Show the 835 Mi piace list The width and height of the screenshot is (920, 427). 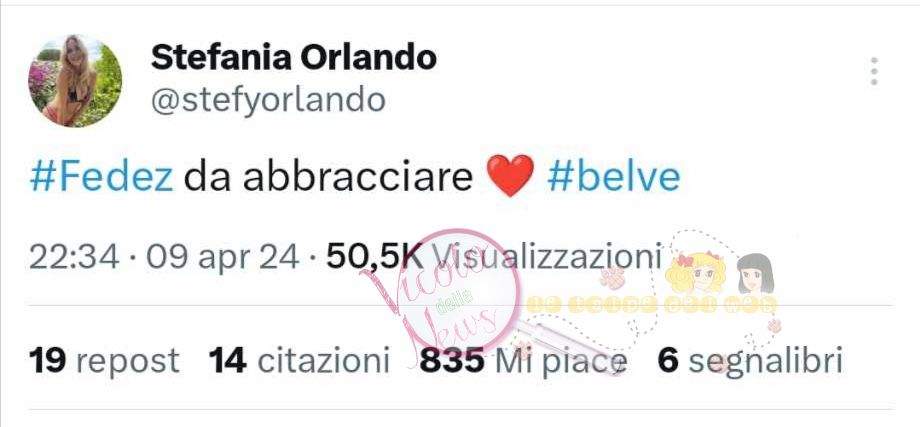pyautogui.click(x=523, y=360)
